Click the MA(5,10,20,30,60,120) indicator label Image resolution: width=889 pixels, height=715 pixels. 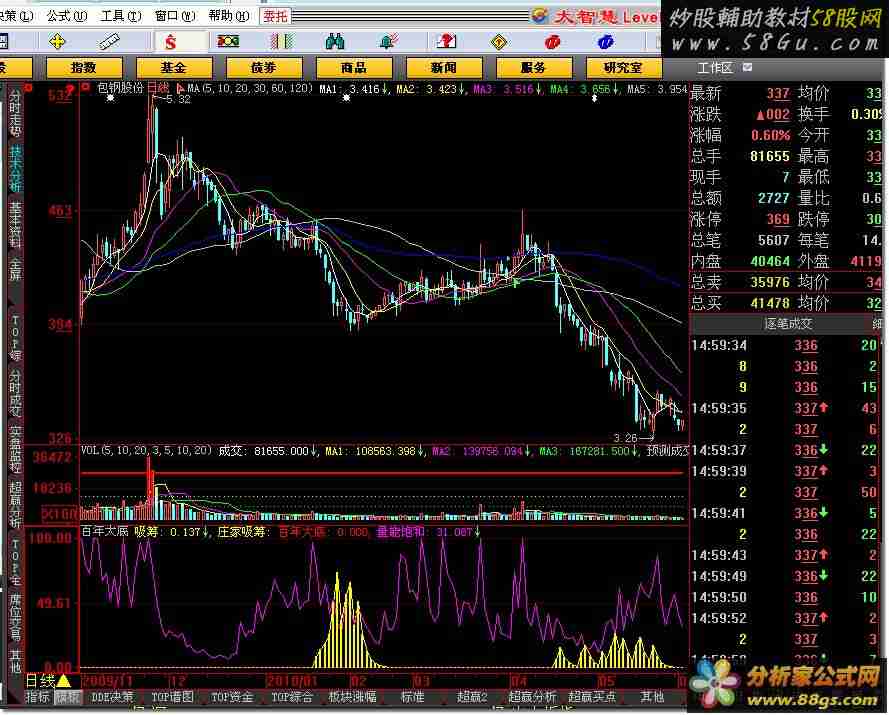[x=250, y=88]
